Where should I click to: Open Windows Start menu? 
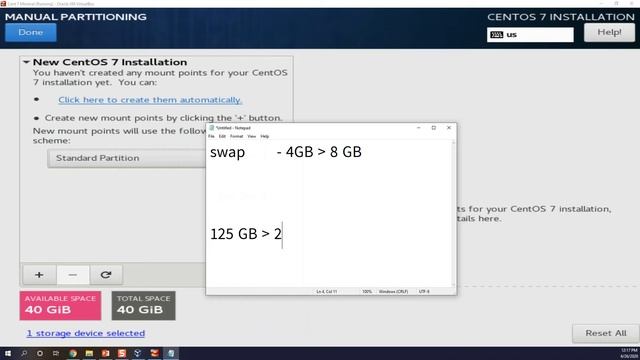(8, 353)
